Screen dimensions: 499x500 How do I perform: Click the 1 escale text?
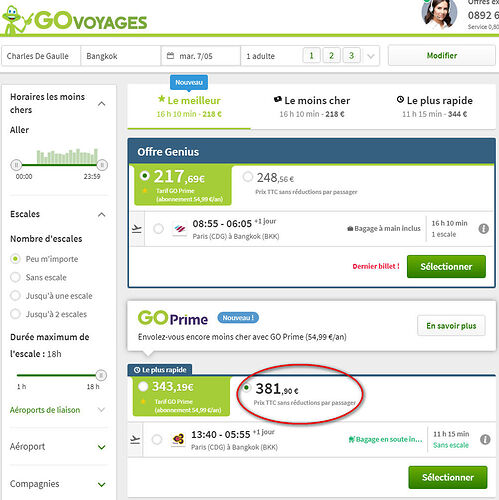444,234
